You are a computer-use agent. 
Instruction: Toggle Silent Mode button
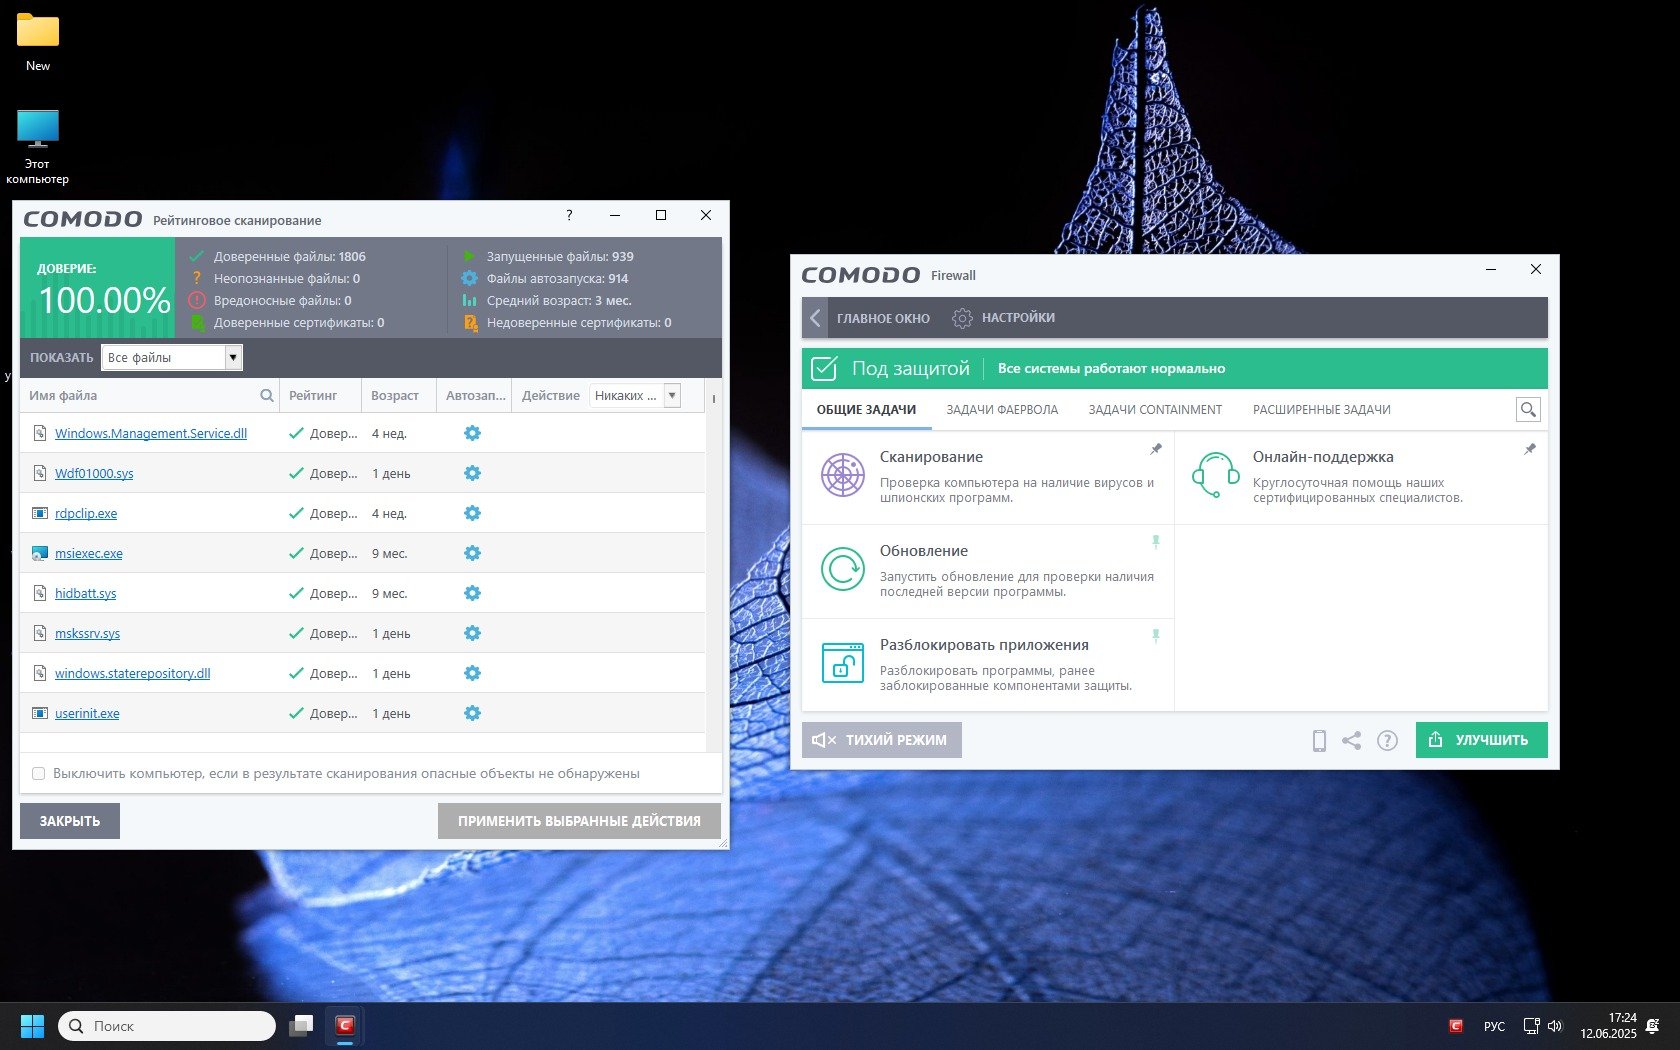point(881,740)
